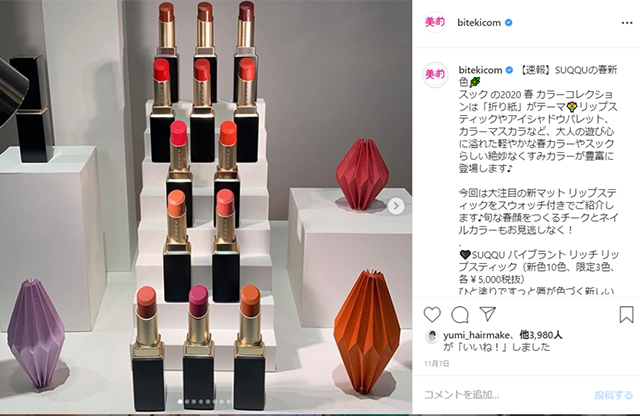This screenshot has width=640, height=416.
Task: Open the yumi_hairmake profile link
Action: coord(476,335)
